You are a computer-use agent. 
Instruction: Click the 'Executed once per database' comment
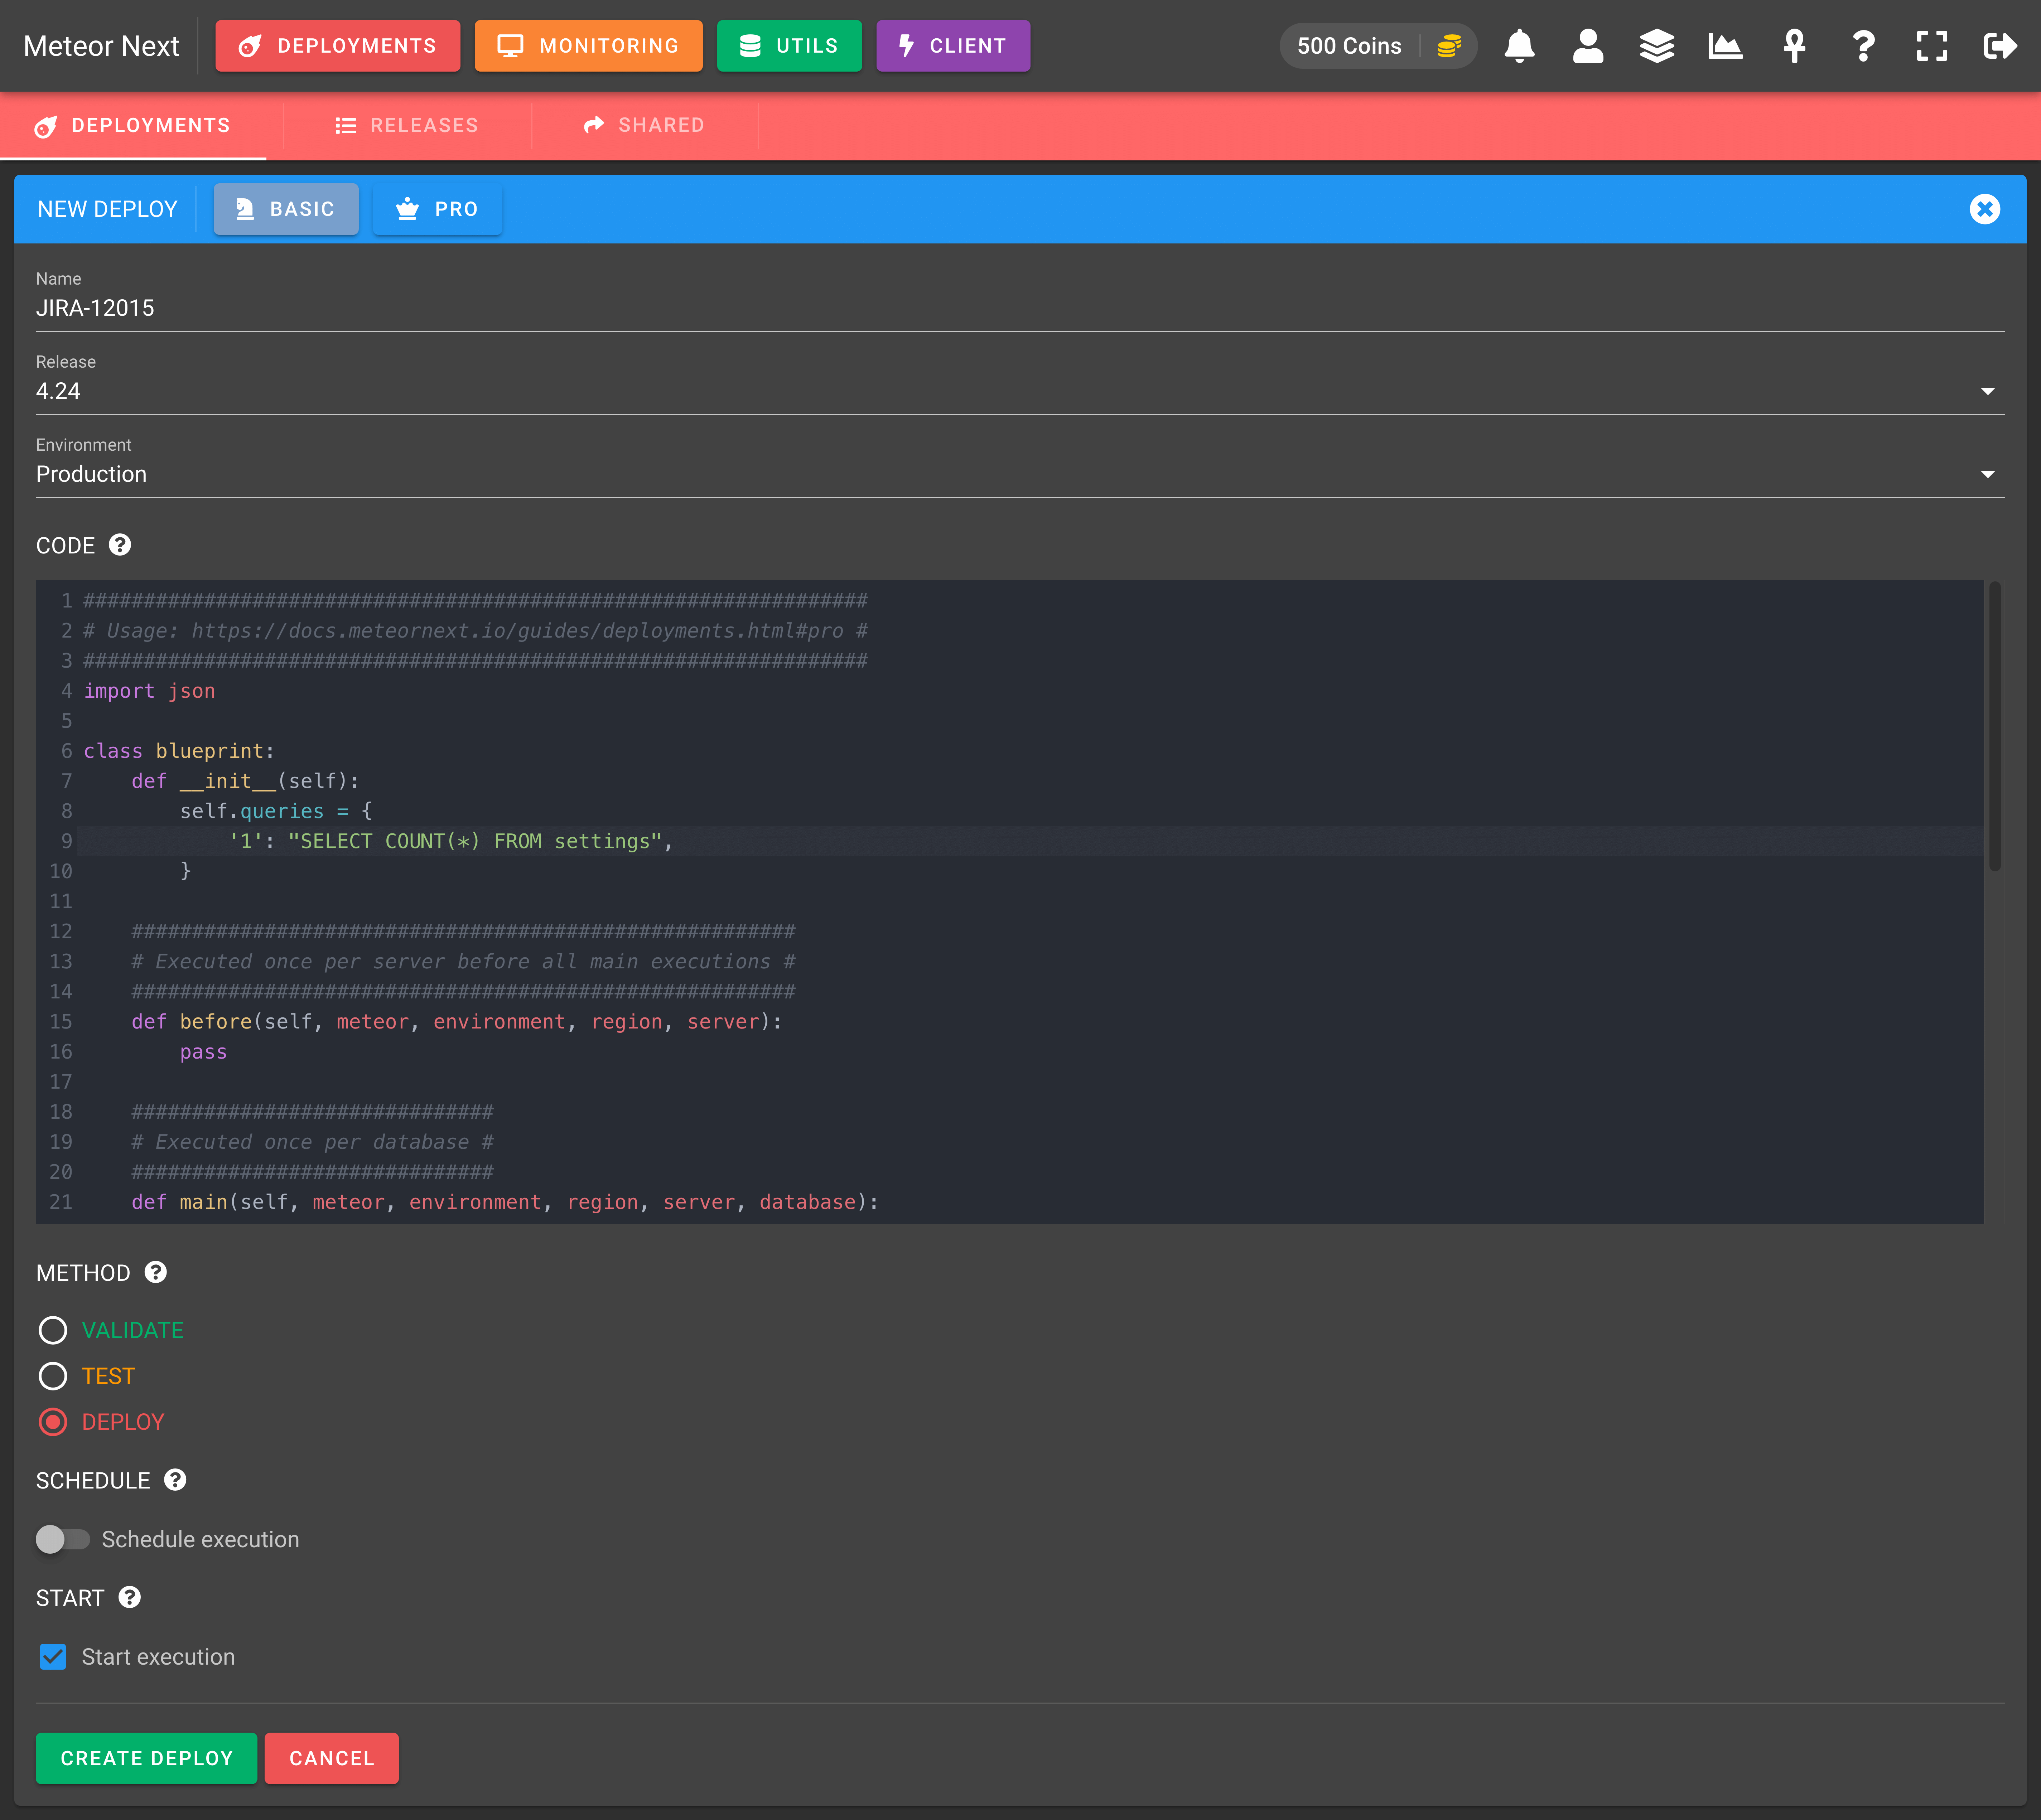click(313, 1142)
